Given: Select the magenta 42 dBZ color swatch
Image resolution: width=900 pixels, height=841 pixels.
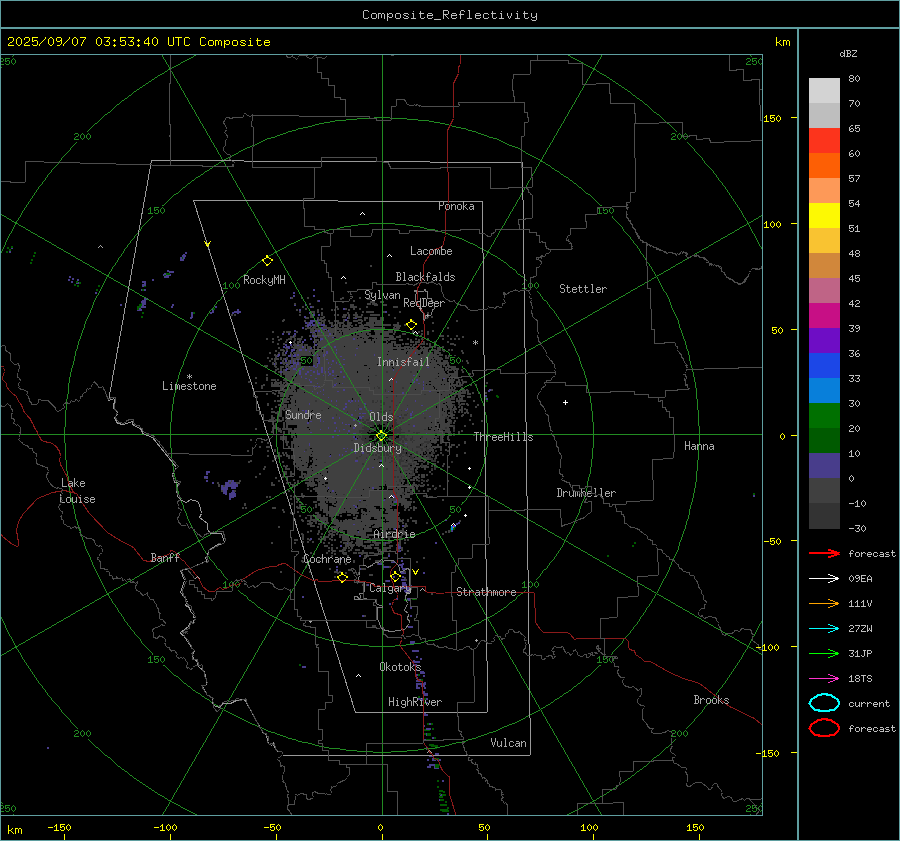Looking at the screenshot, I should tap(824, 315).
